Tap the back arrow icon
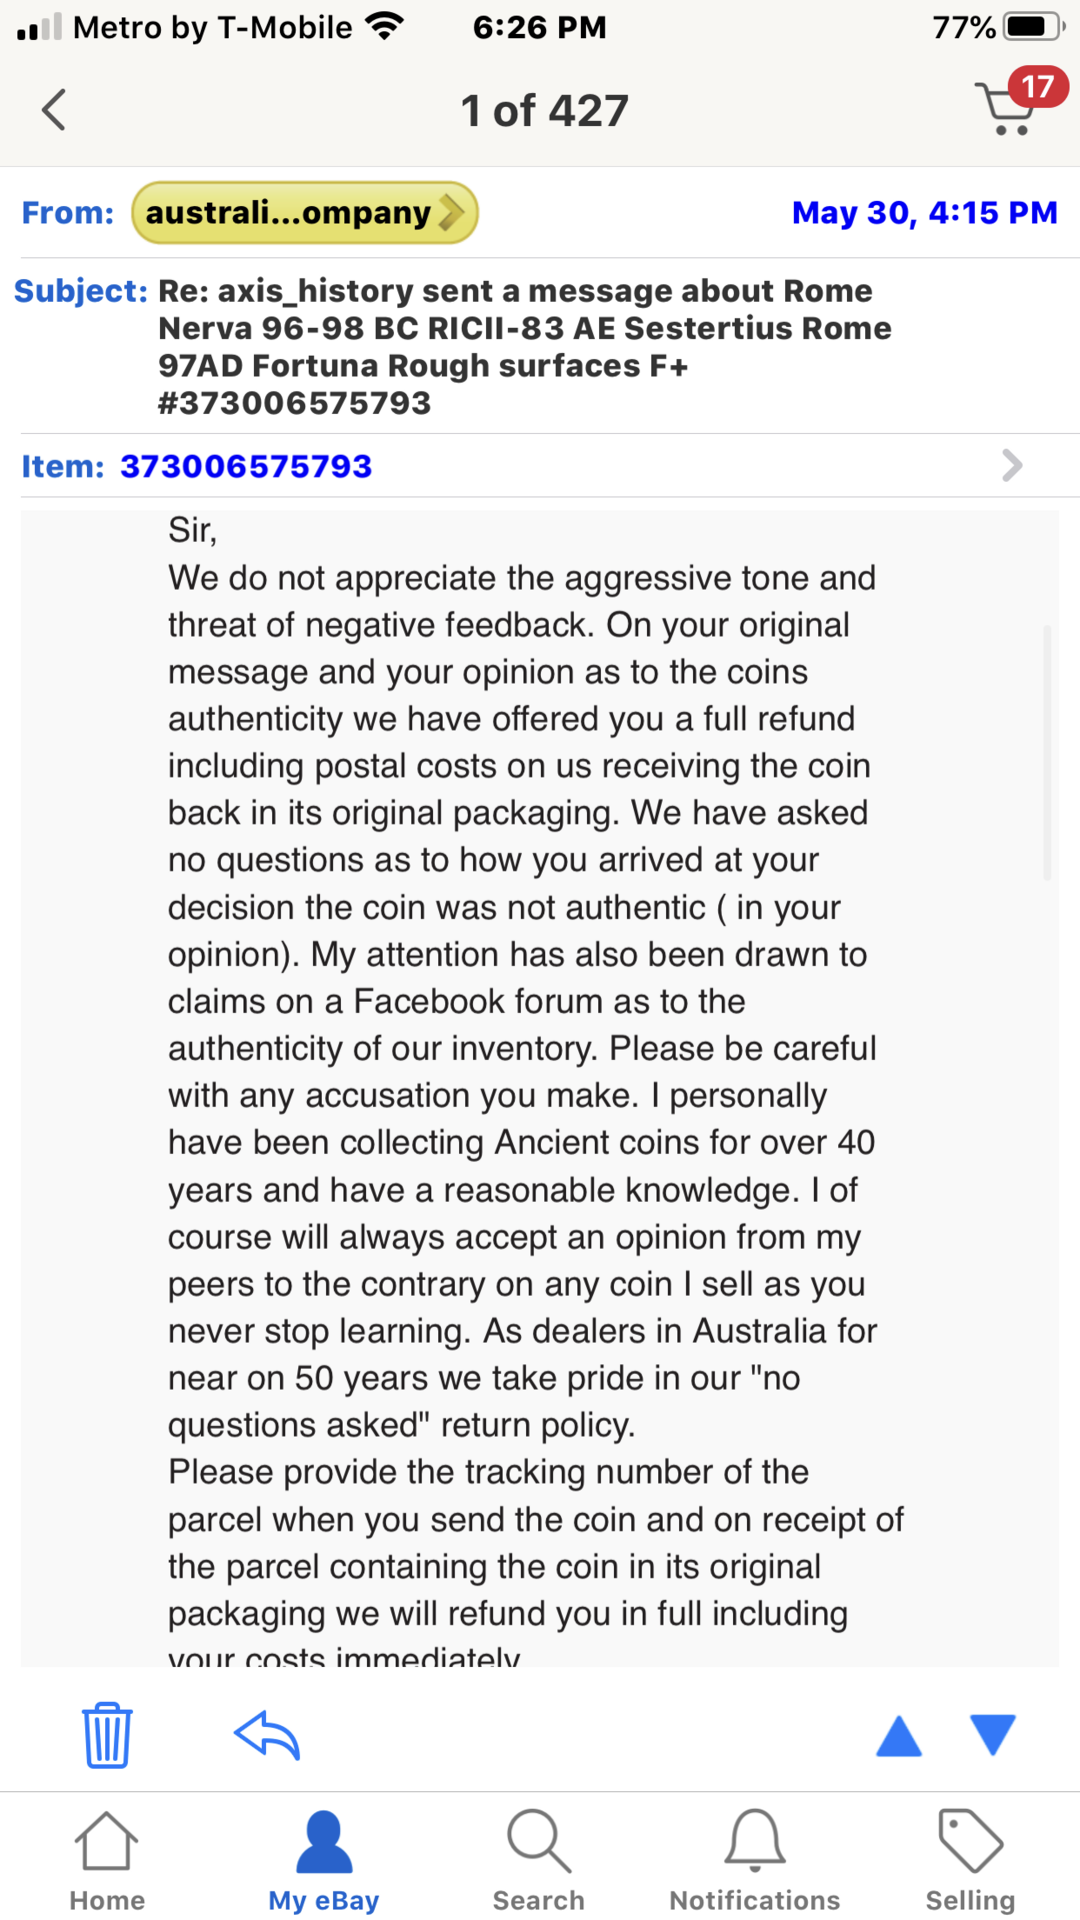The image size is (1080, 1920). point(54,110)
